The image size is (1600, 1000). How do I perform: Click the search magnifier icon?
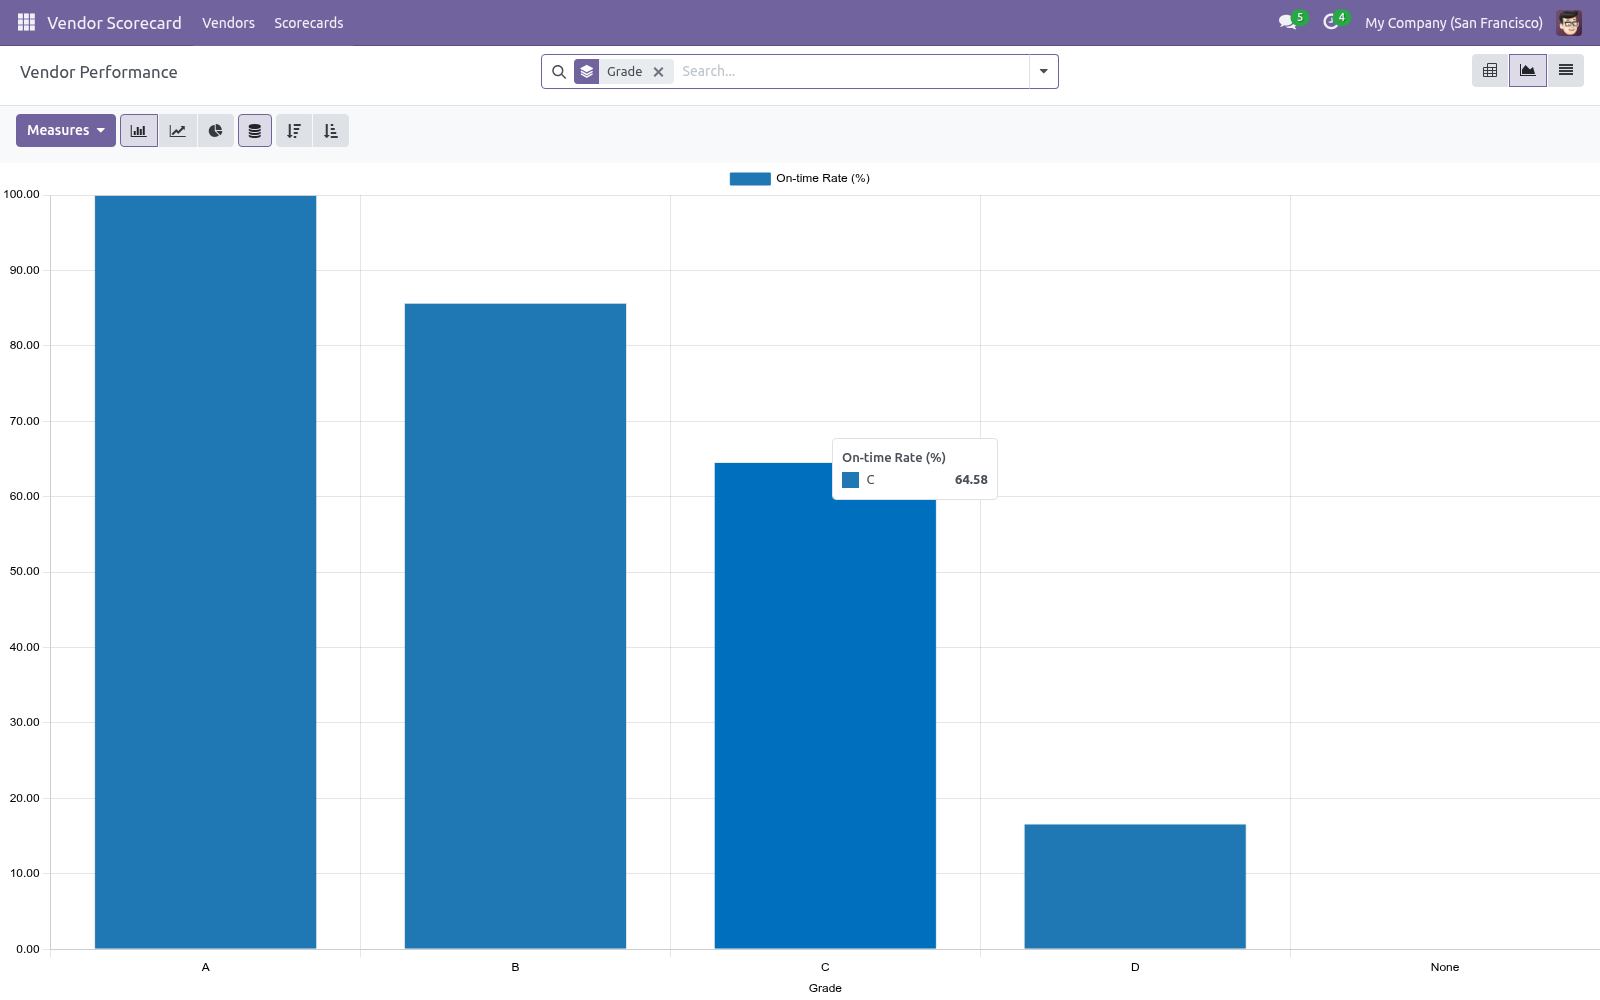click(559, 72)
